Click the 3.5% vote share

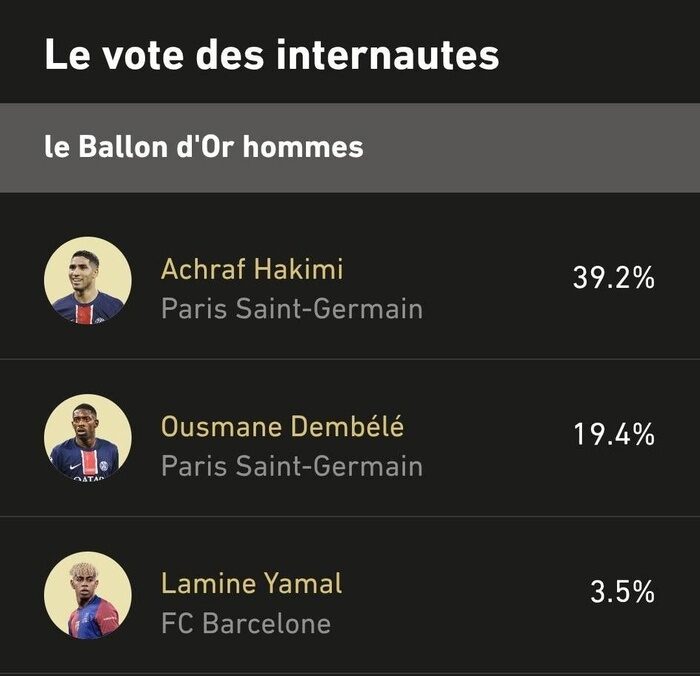click(621, 591)
